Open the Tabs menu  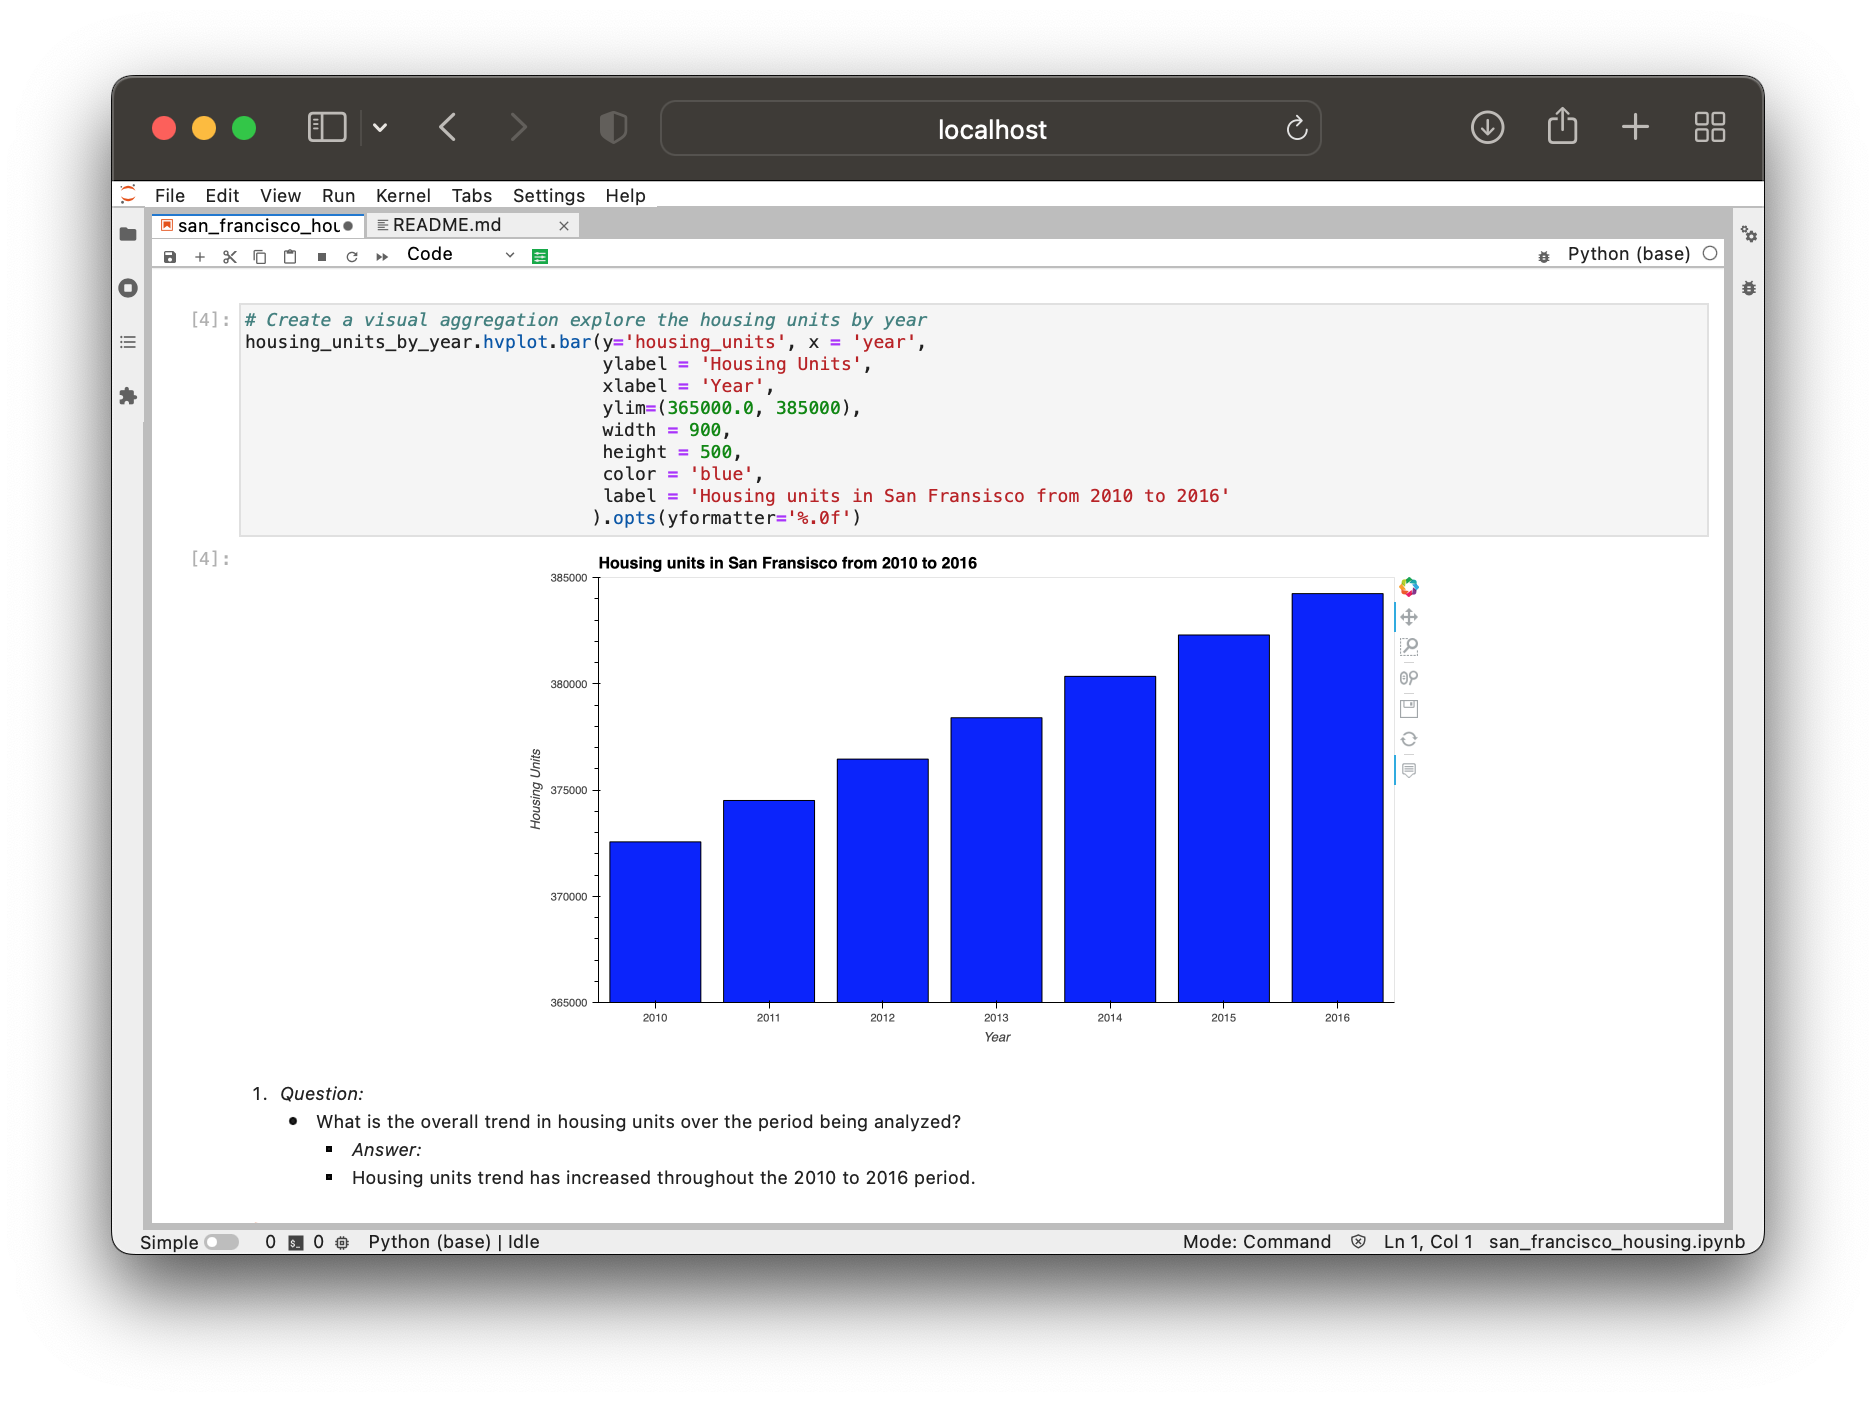pos(472,196)
